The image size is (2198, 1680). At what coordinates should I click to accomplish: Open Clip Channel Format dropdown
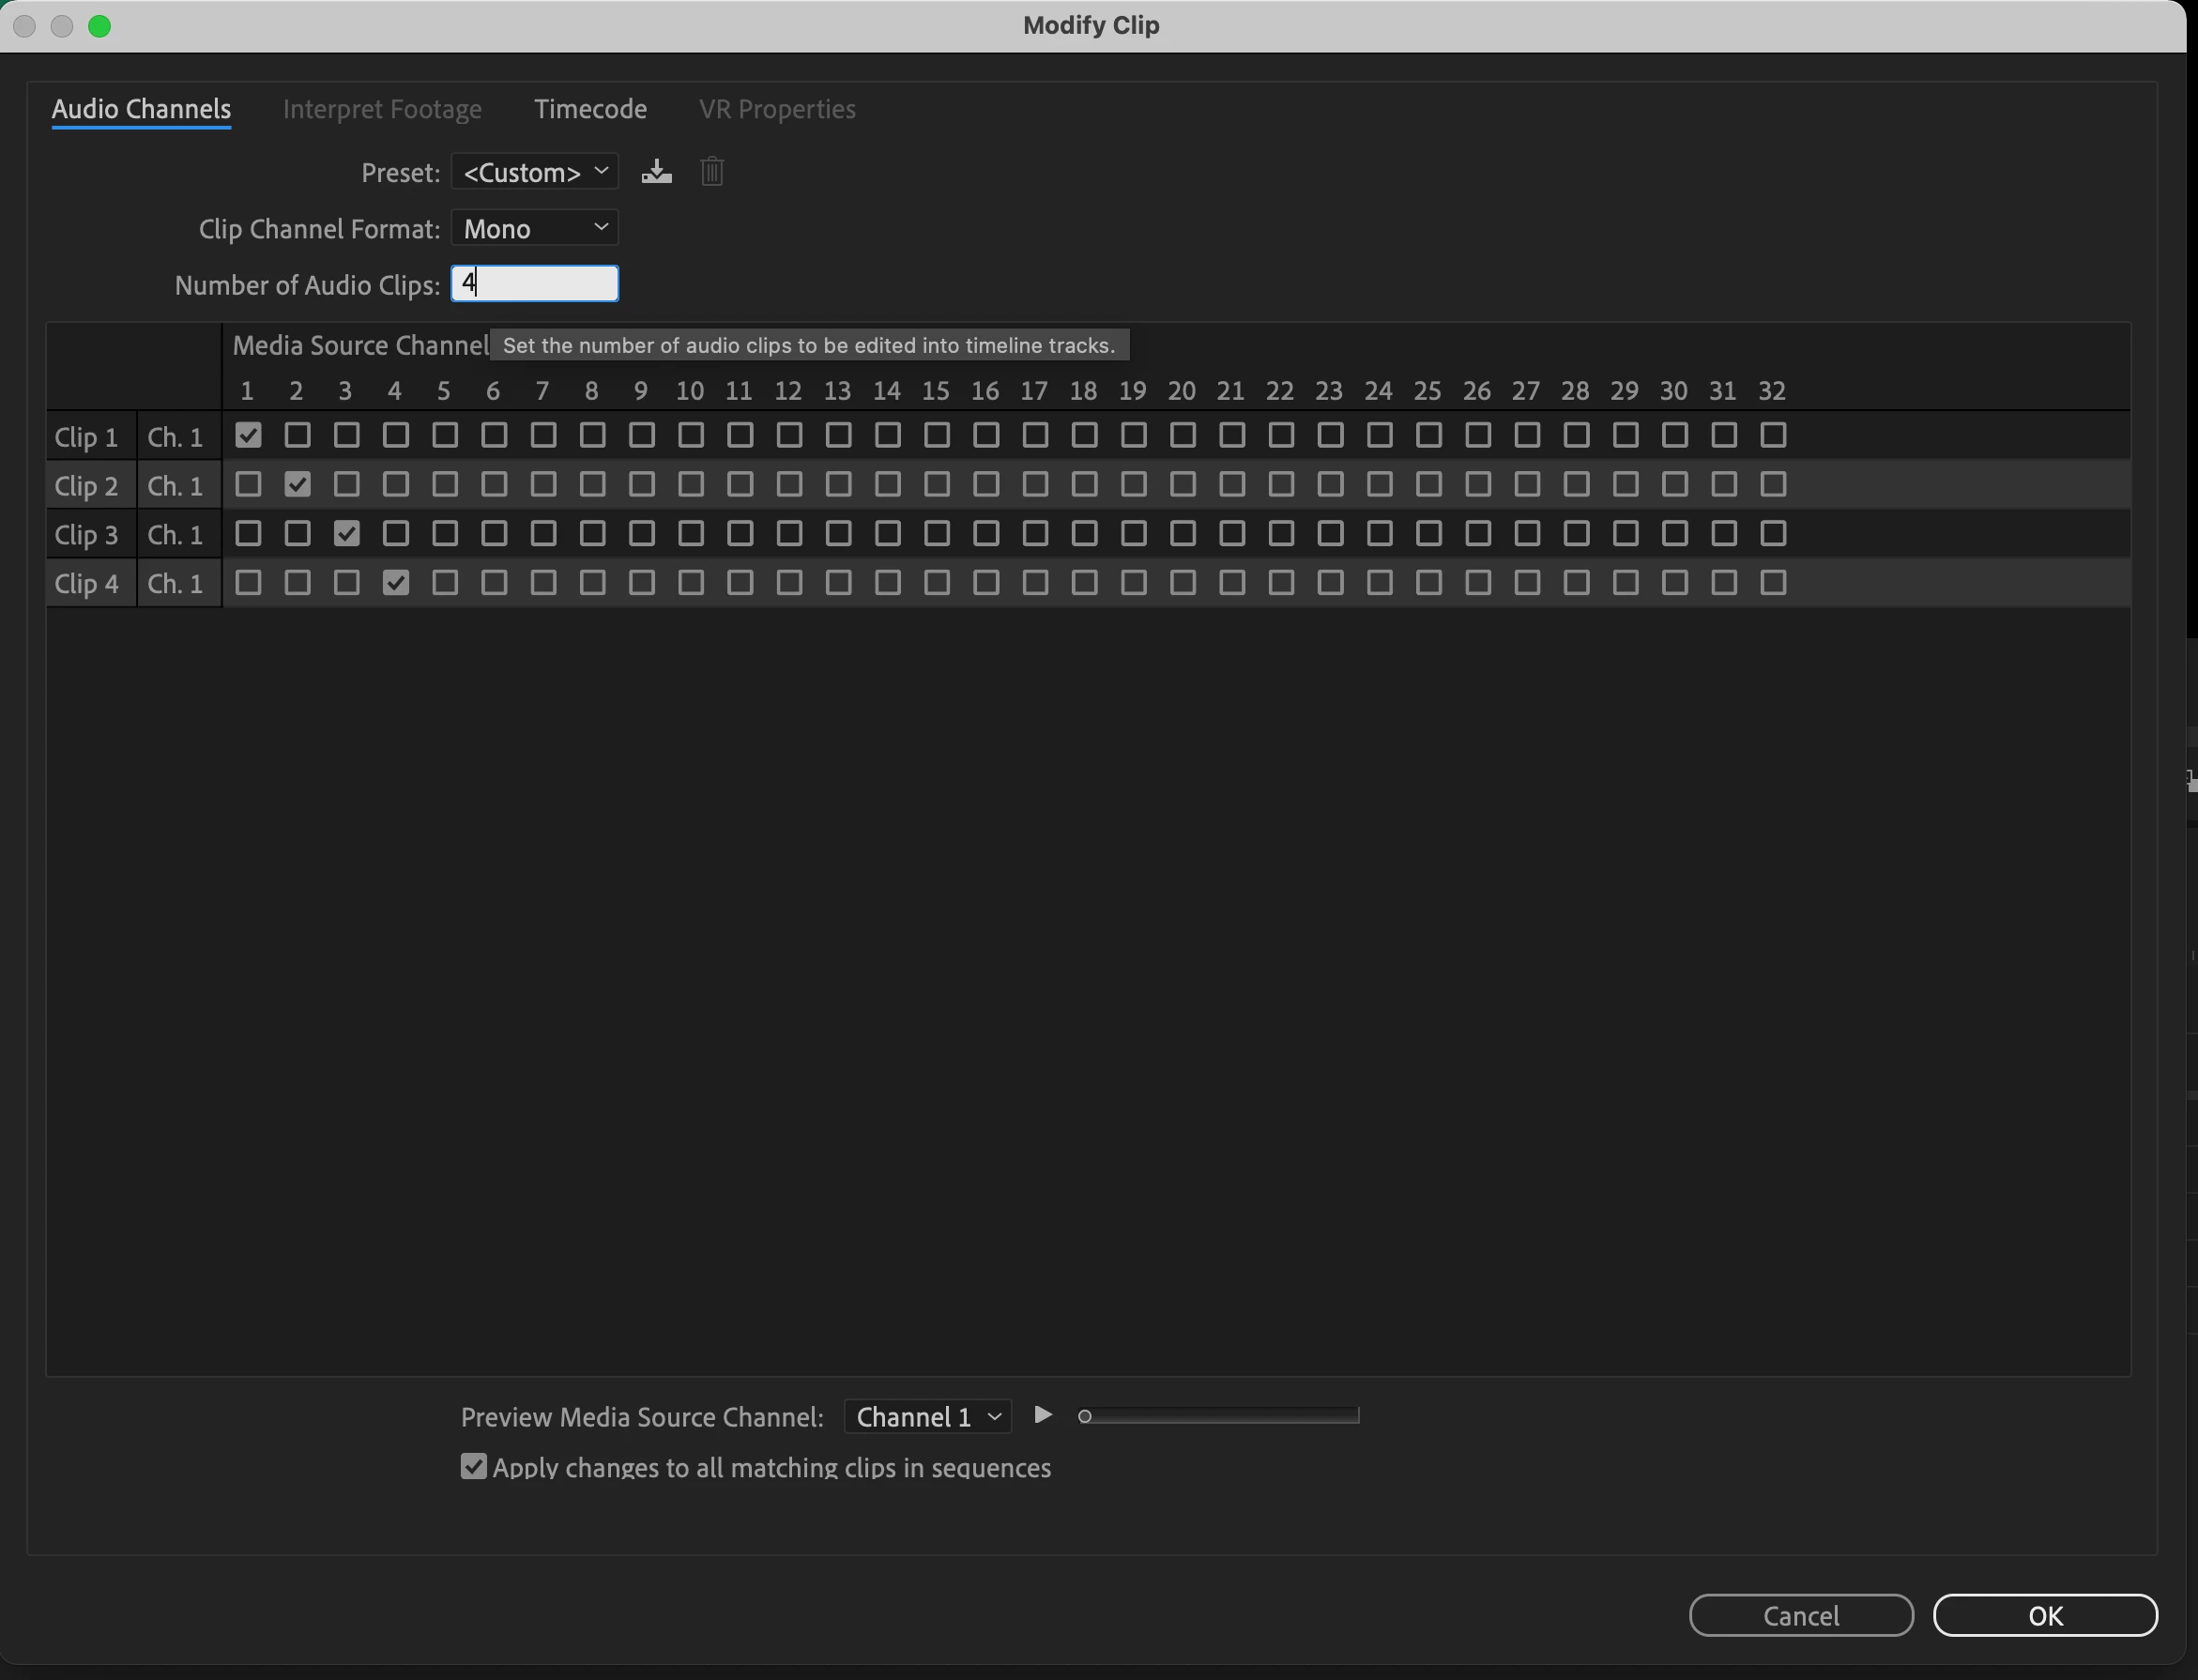pyautogui.click(x=535, y=228)
